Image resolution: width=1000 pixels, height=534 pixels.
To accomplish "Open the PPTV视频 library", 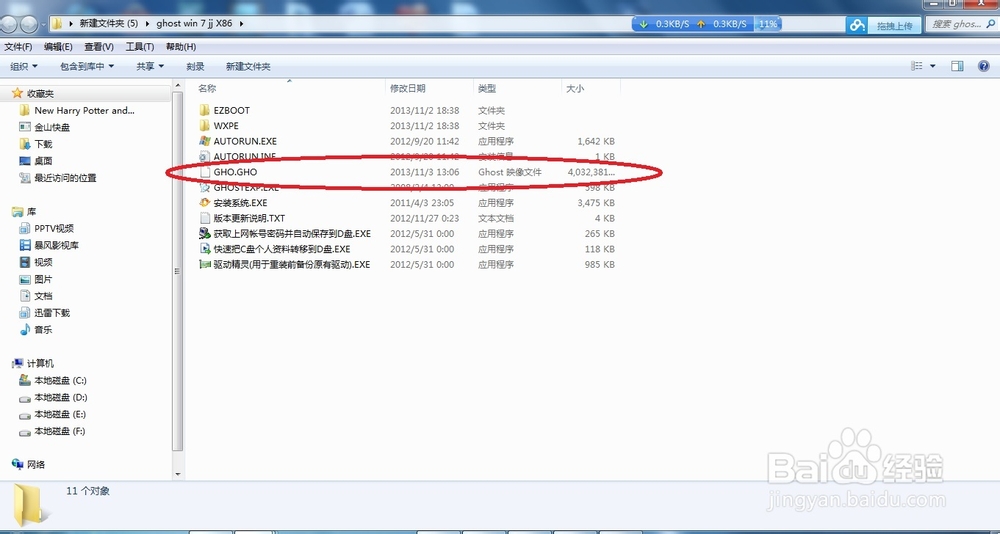I will [x=54, y=228].
